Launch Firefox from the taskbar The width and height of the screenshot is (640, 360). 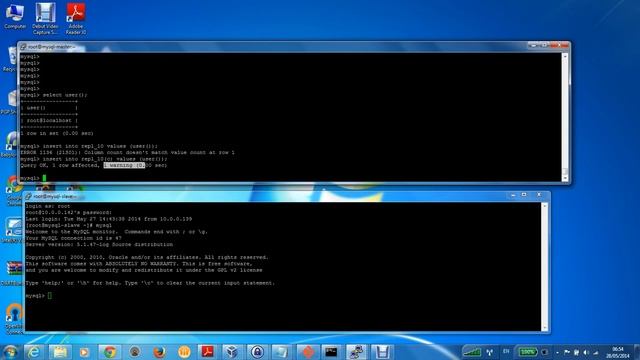click(x=159, y=352)
